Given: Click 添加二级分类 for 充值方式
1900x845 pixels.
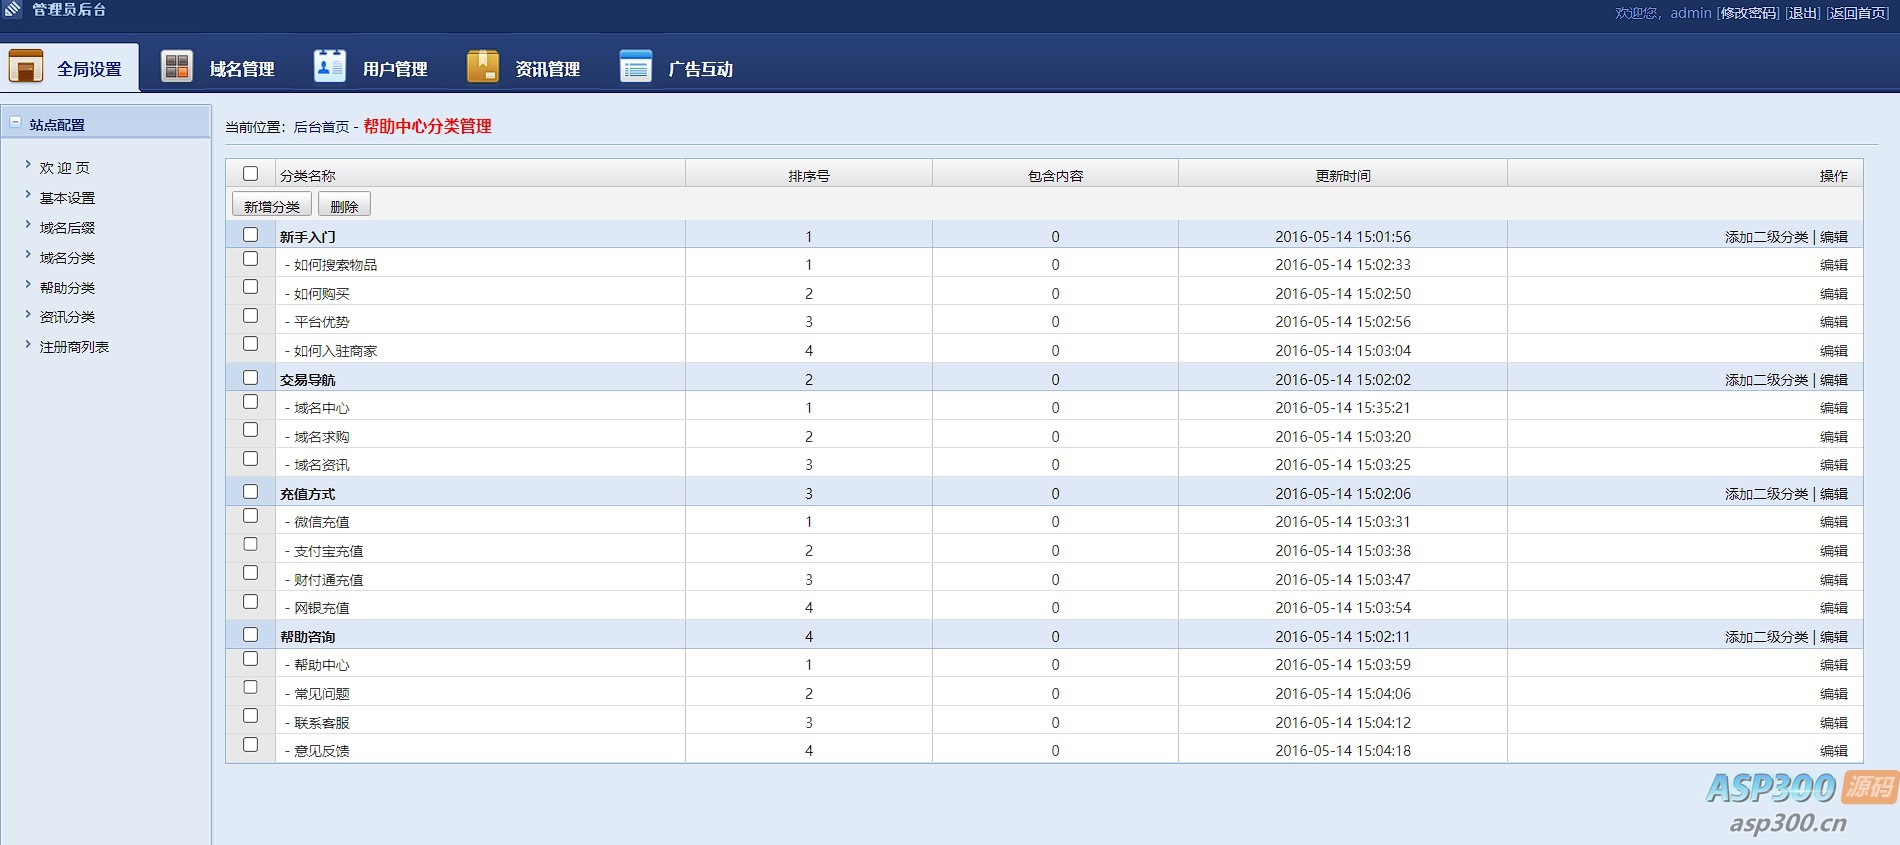Looking at the screenshot, I should point(1766,494).
